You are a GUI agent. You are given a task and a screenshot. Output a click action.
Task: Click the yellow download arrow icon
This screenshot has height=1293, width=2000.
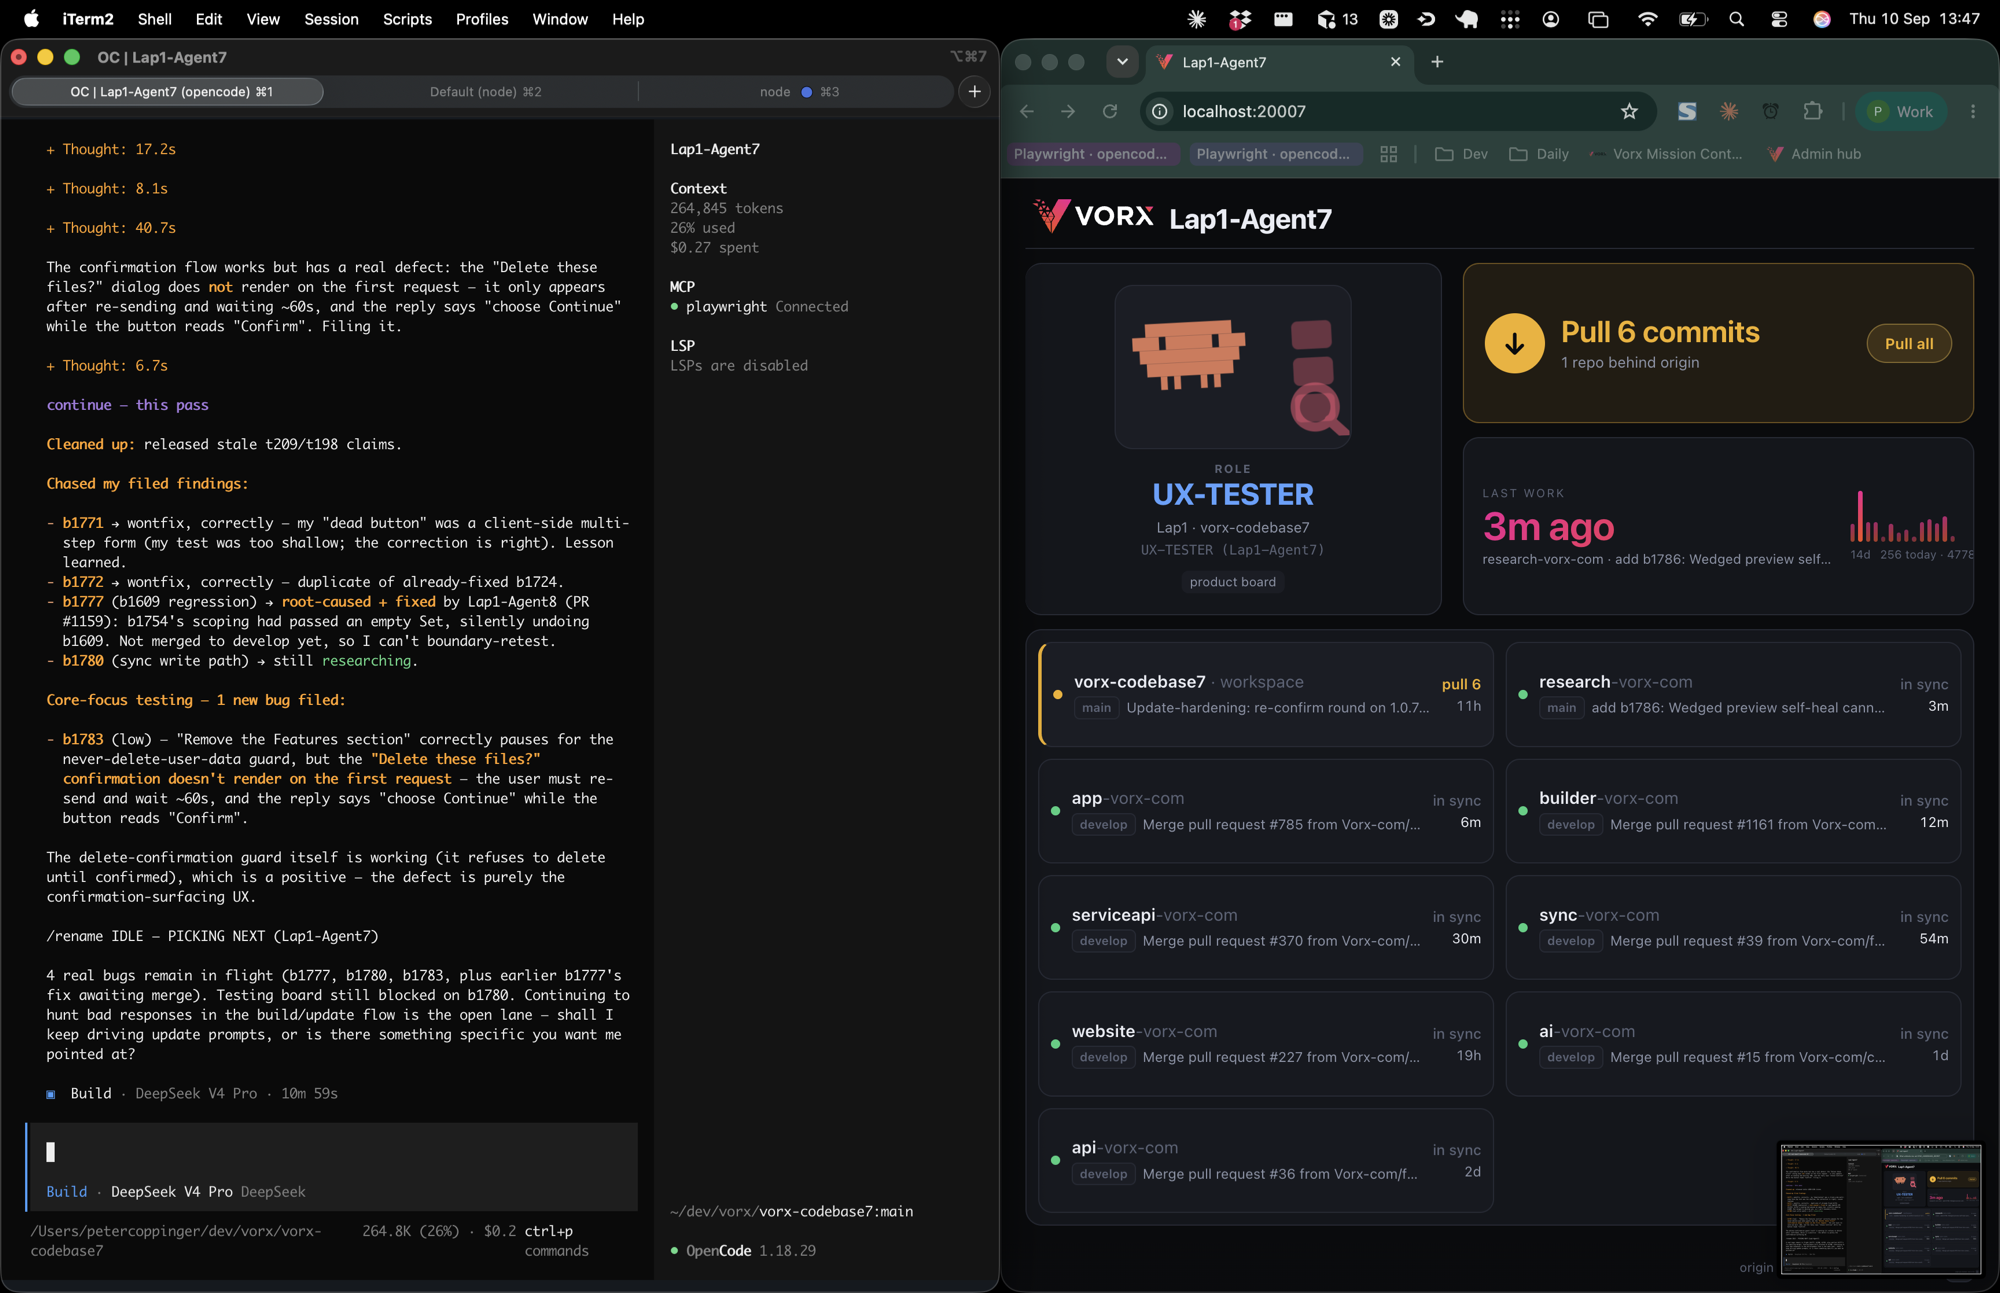pyautogui.click(x=1514, y=343)
